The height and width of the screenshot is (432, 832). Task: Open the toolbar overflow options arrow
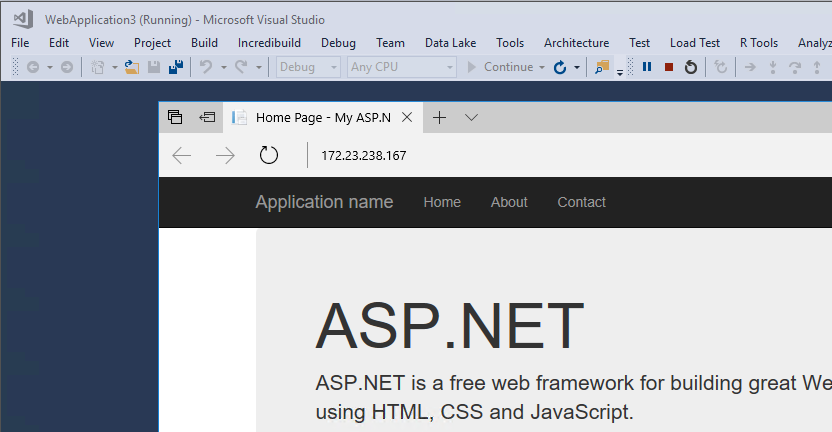click(x=620, y=72)
